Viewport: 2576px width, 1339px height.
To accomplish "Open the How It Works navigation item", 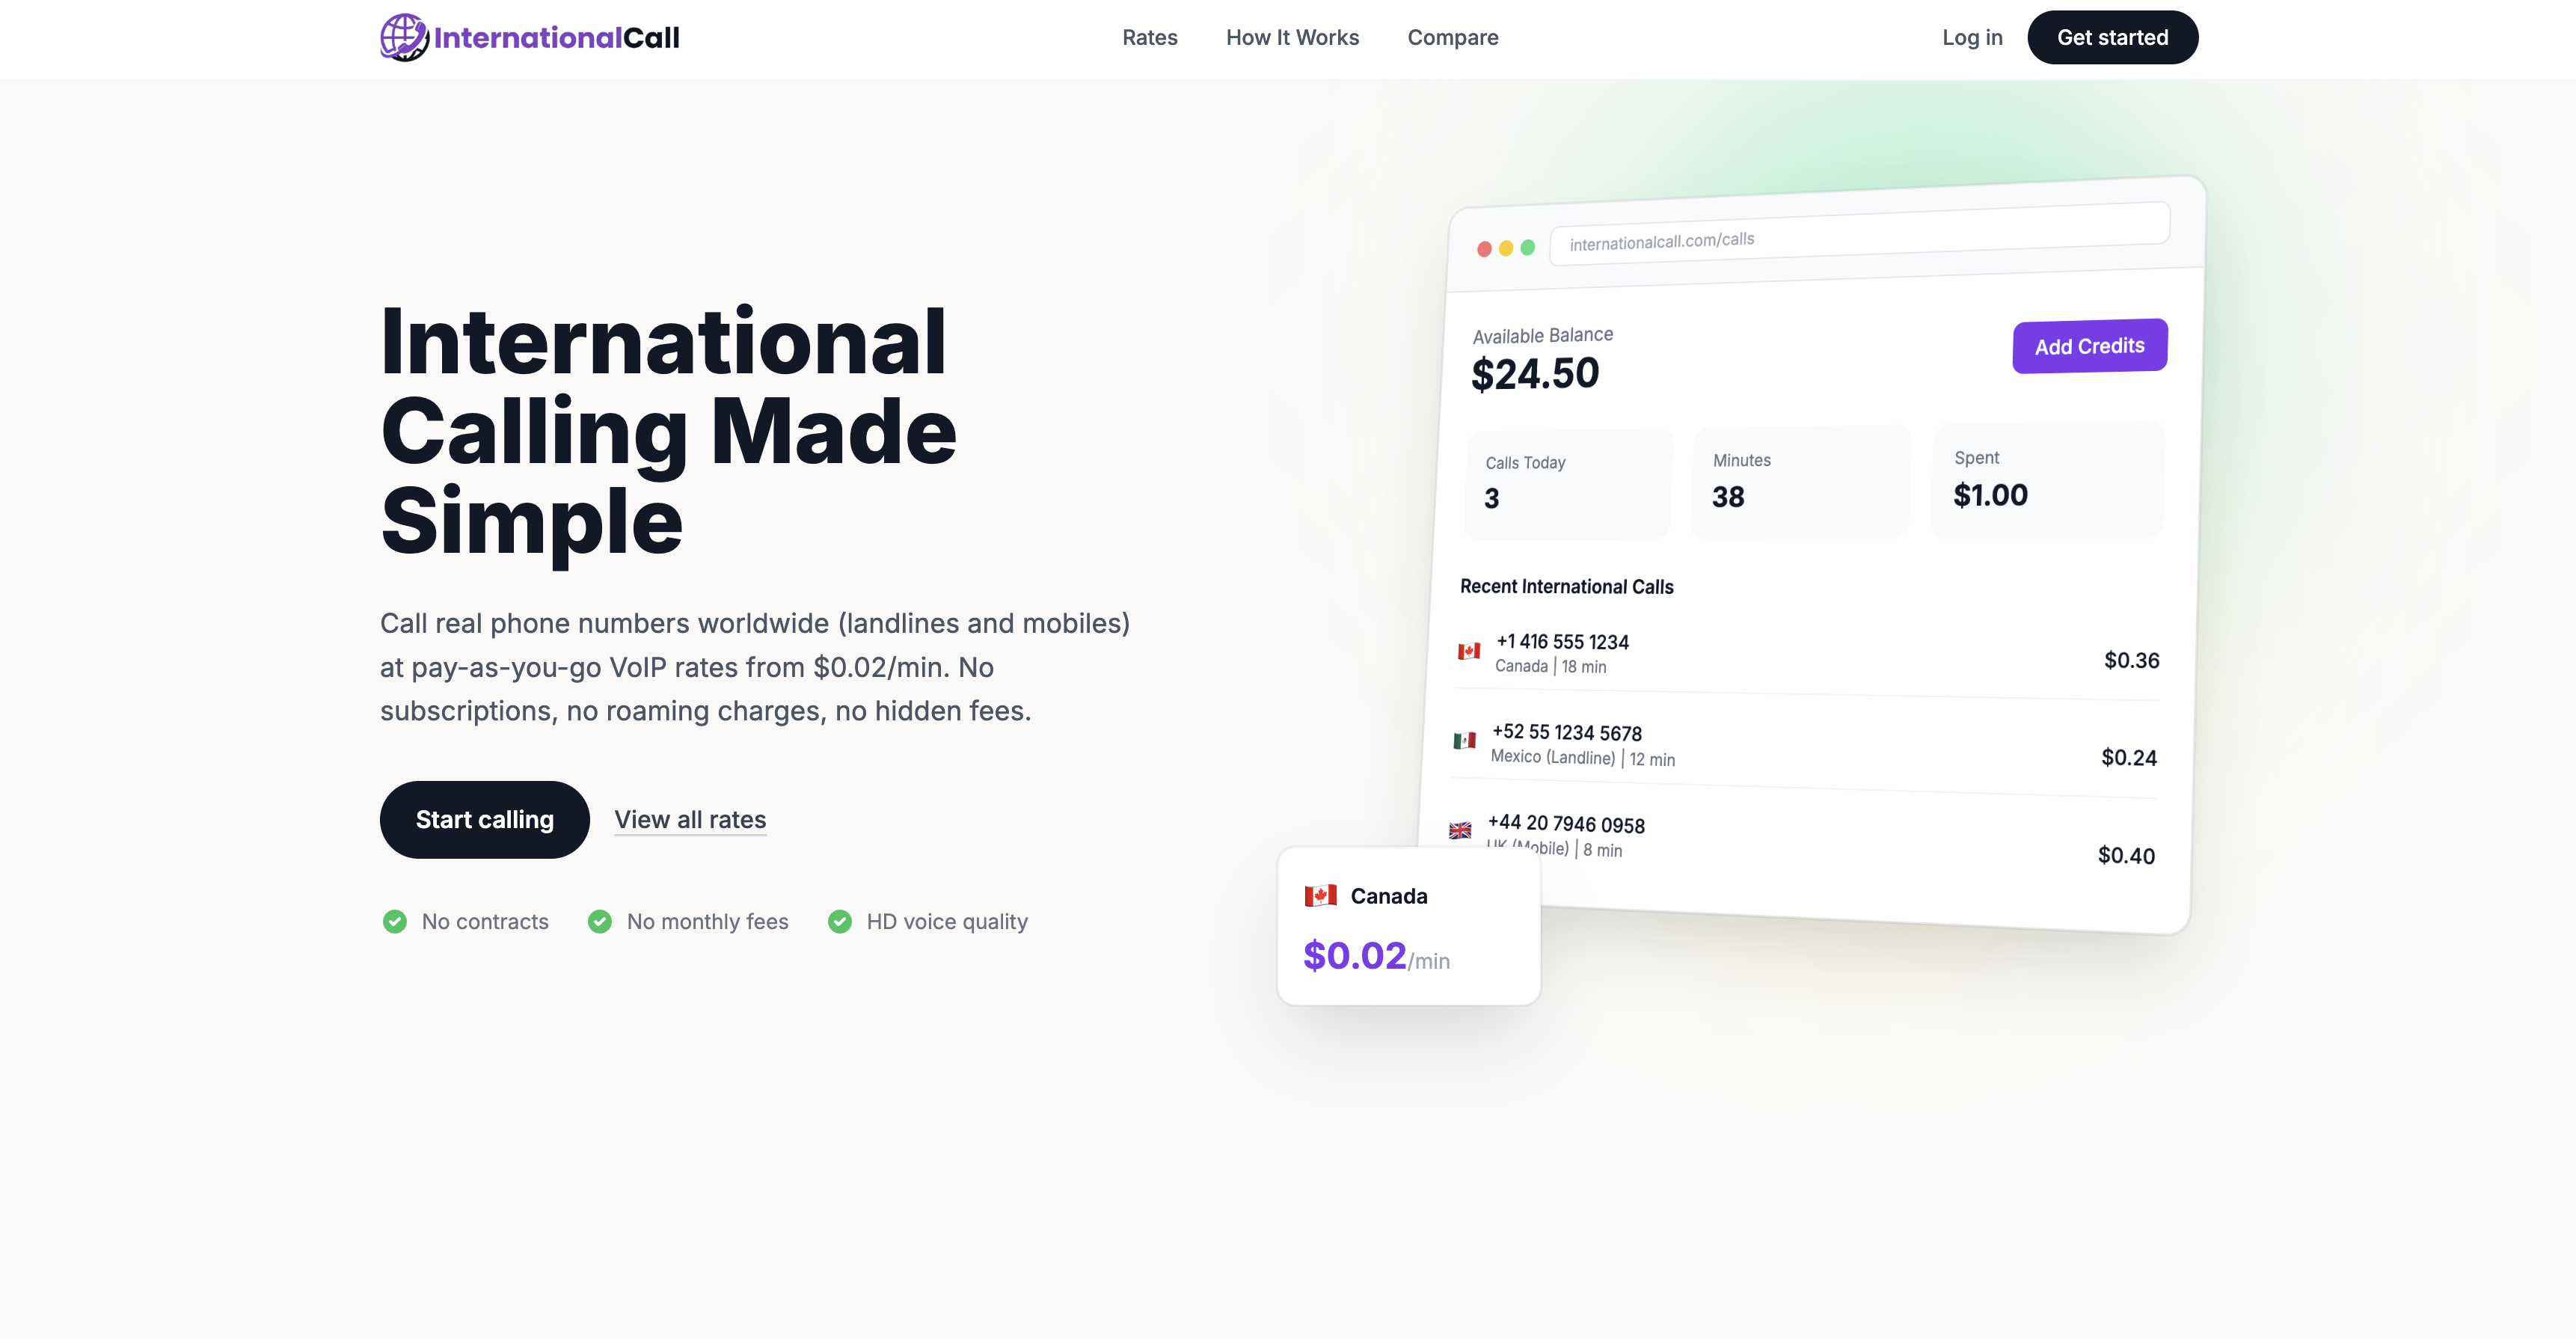I will [1293, 37].
